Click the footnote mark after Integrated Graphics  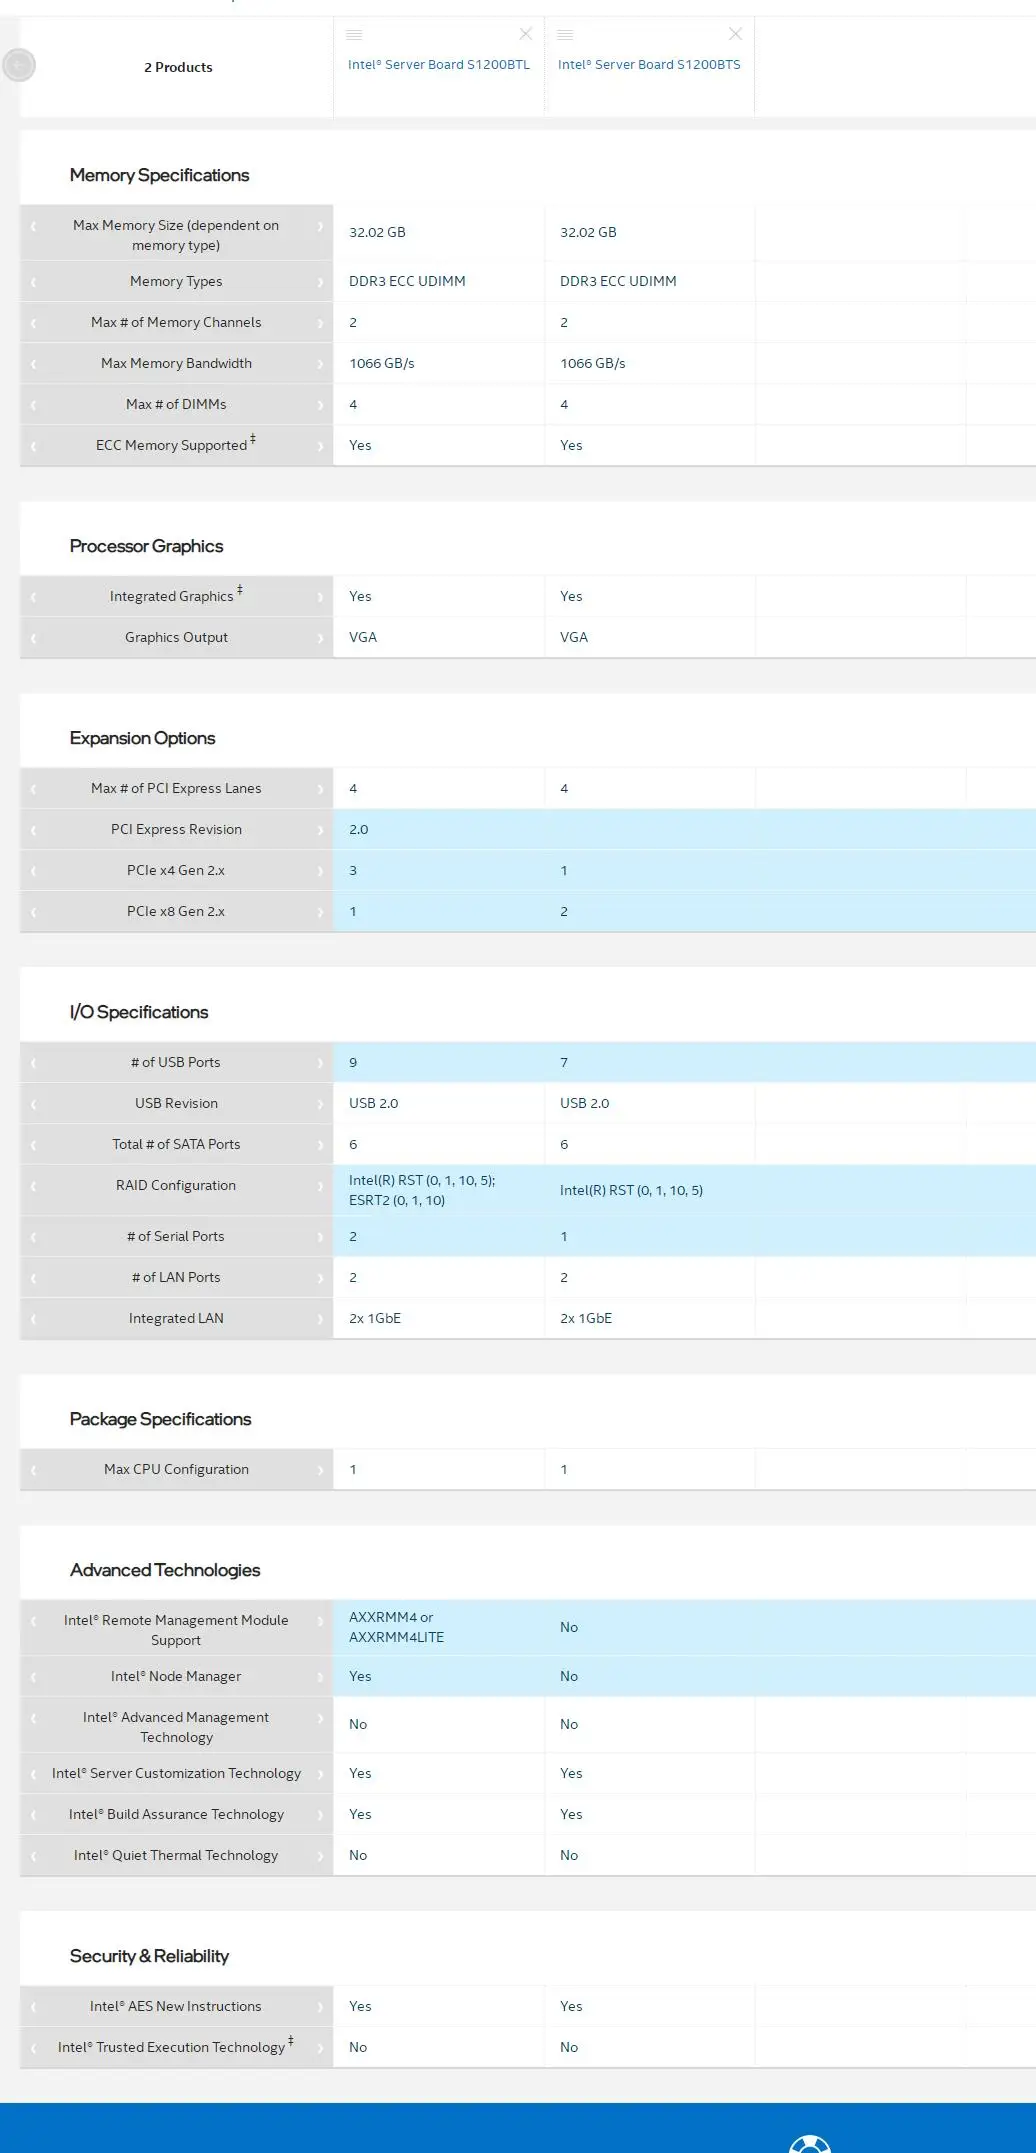pos(239,590)
